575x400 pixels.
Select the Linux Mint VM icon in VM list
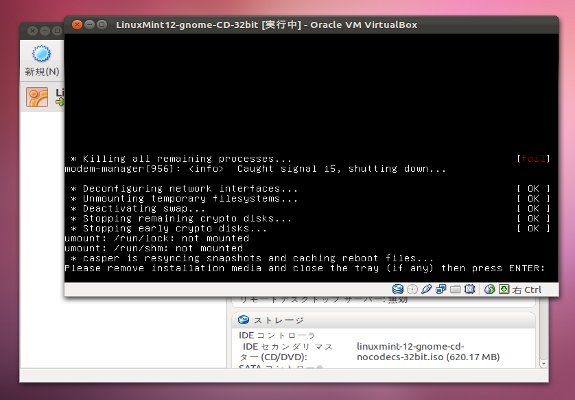tap(37, 97)
